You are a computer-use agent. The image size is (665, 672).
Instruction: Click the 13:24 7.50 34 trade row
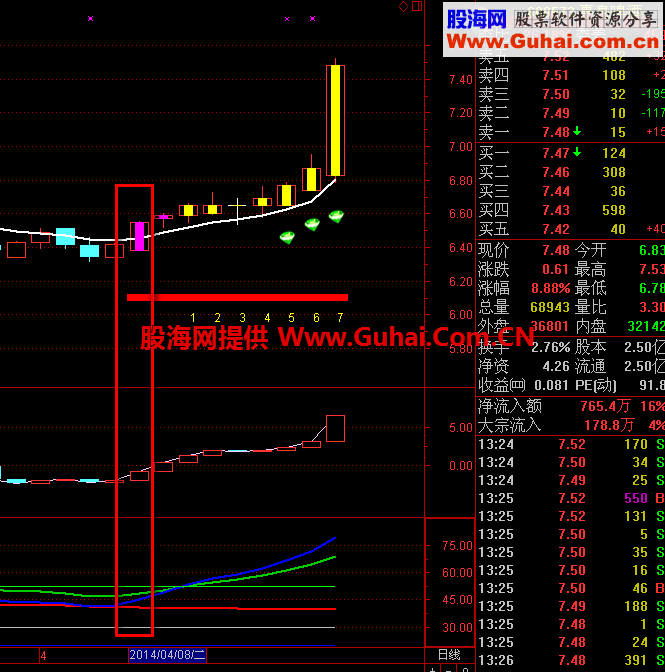(571, 462)
